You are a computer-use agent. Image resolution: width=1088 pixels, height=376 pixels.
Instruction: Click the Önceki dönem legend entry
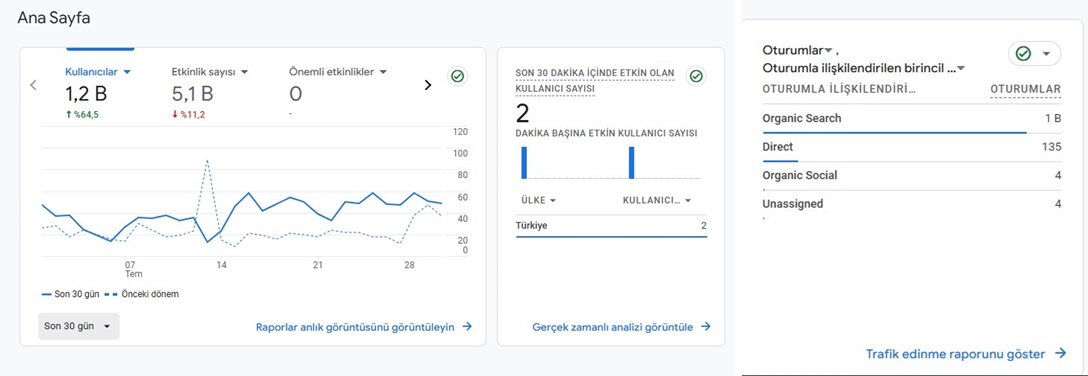coord(142,294)
